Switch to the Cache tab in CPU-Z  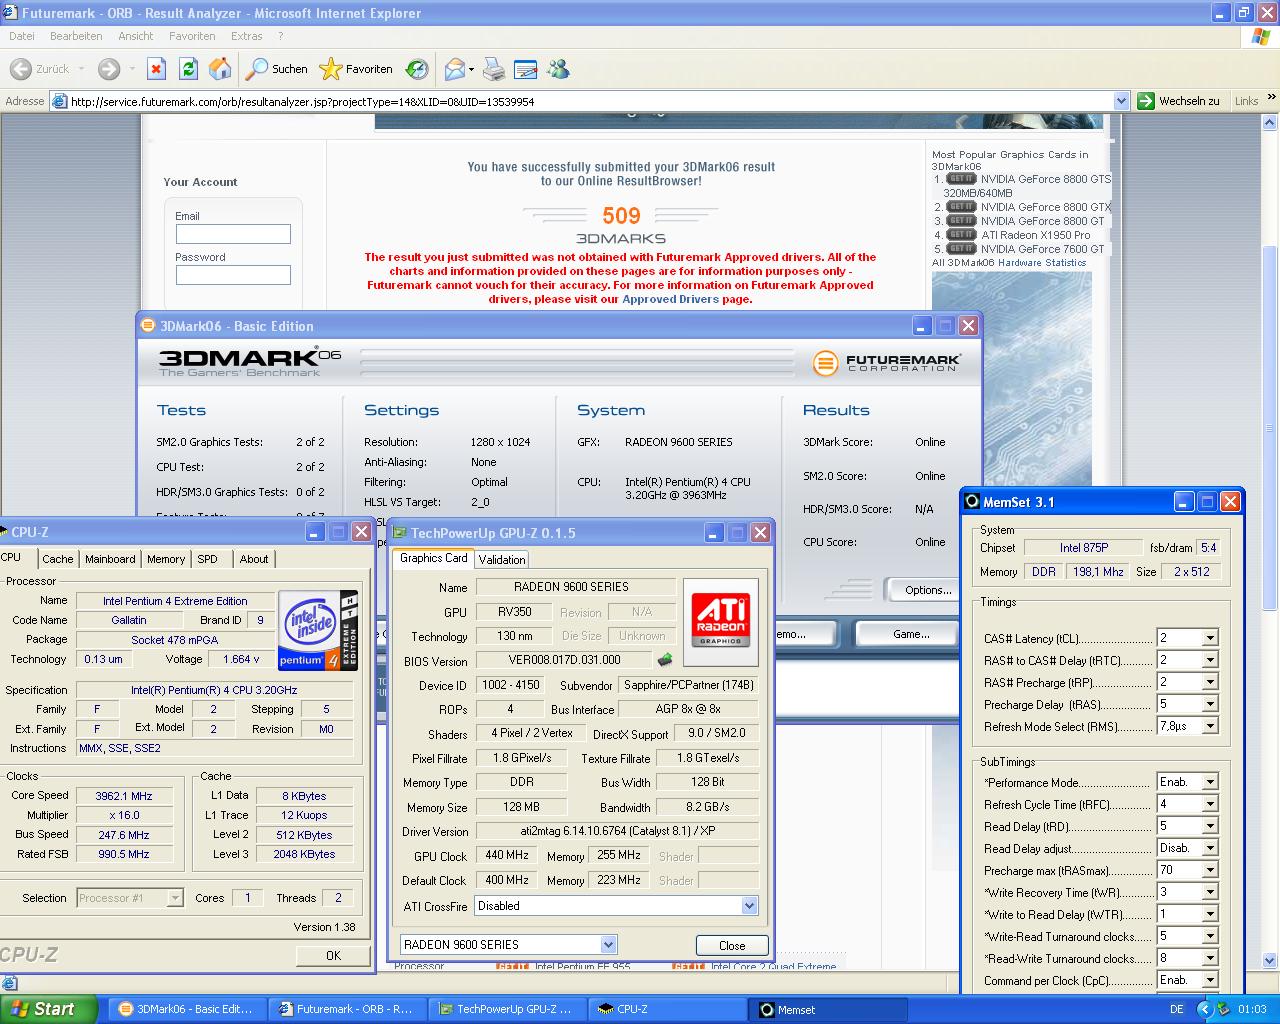(x=57, y=559)
